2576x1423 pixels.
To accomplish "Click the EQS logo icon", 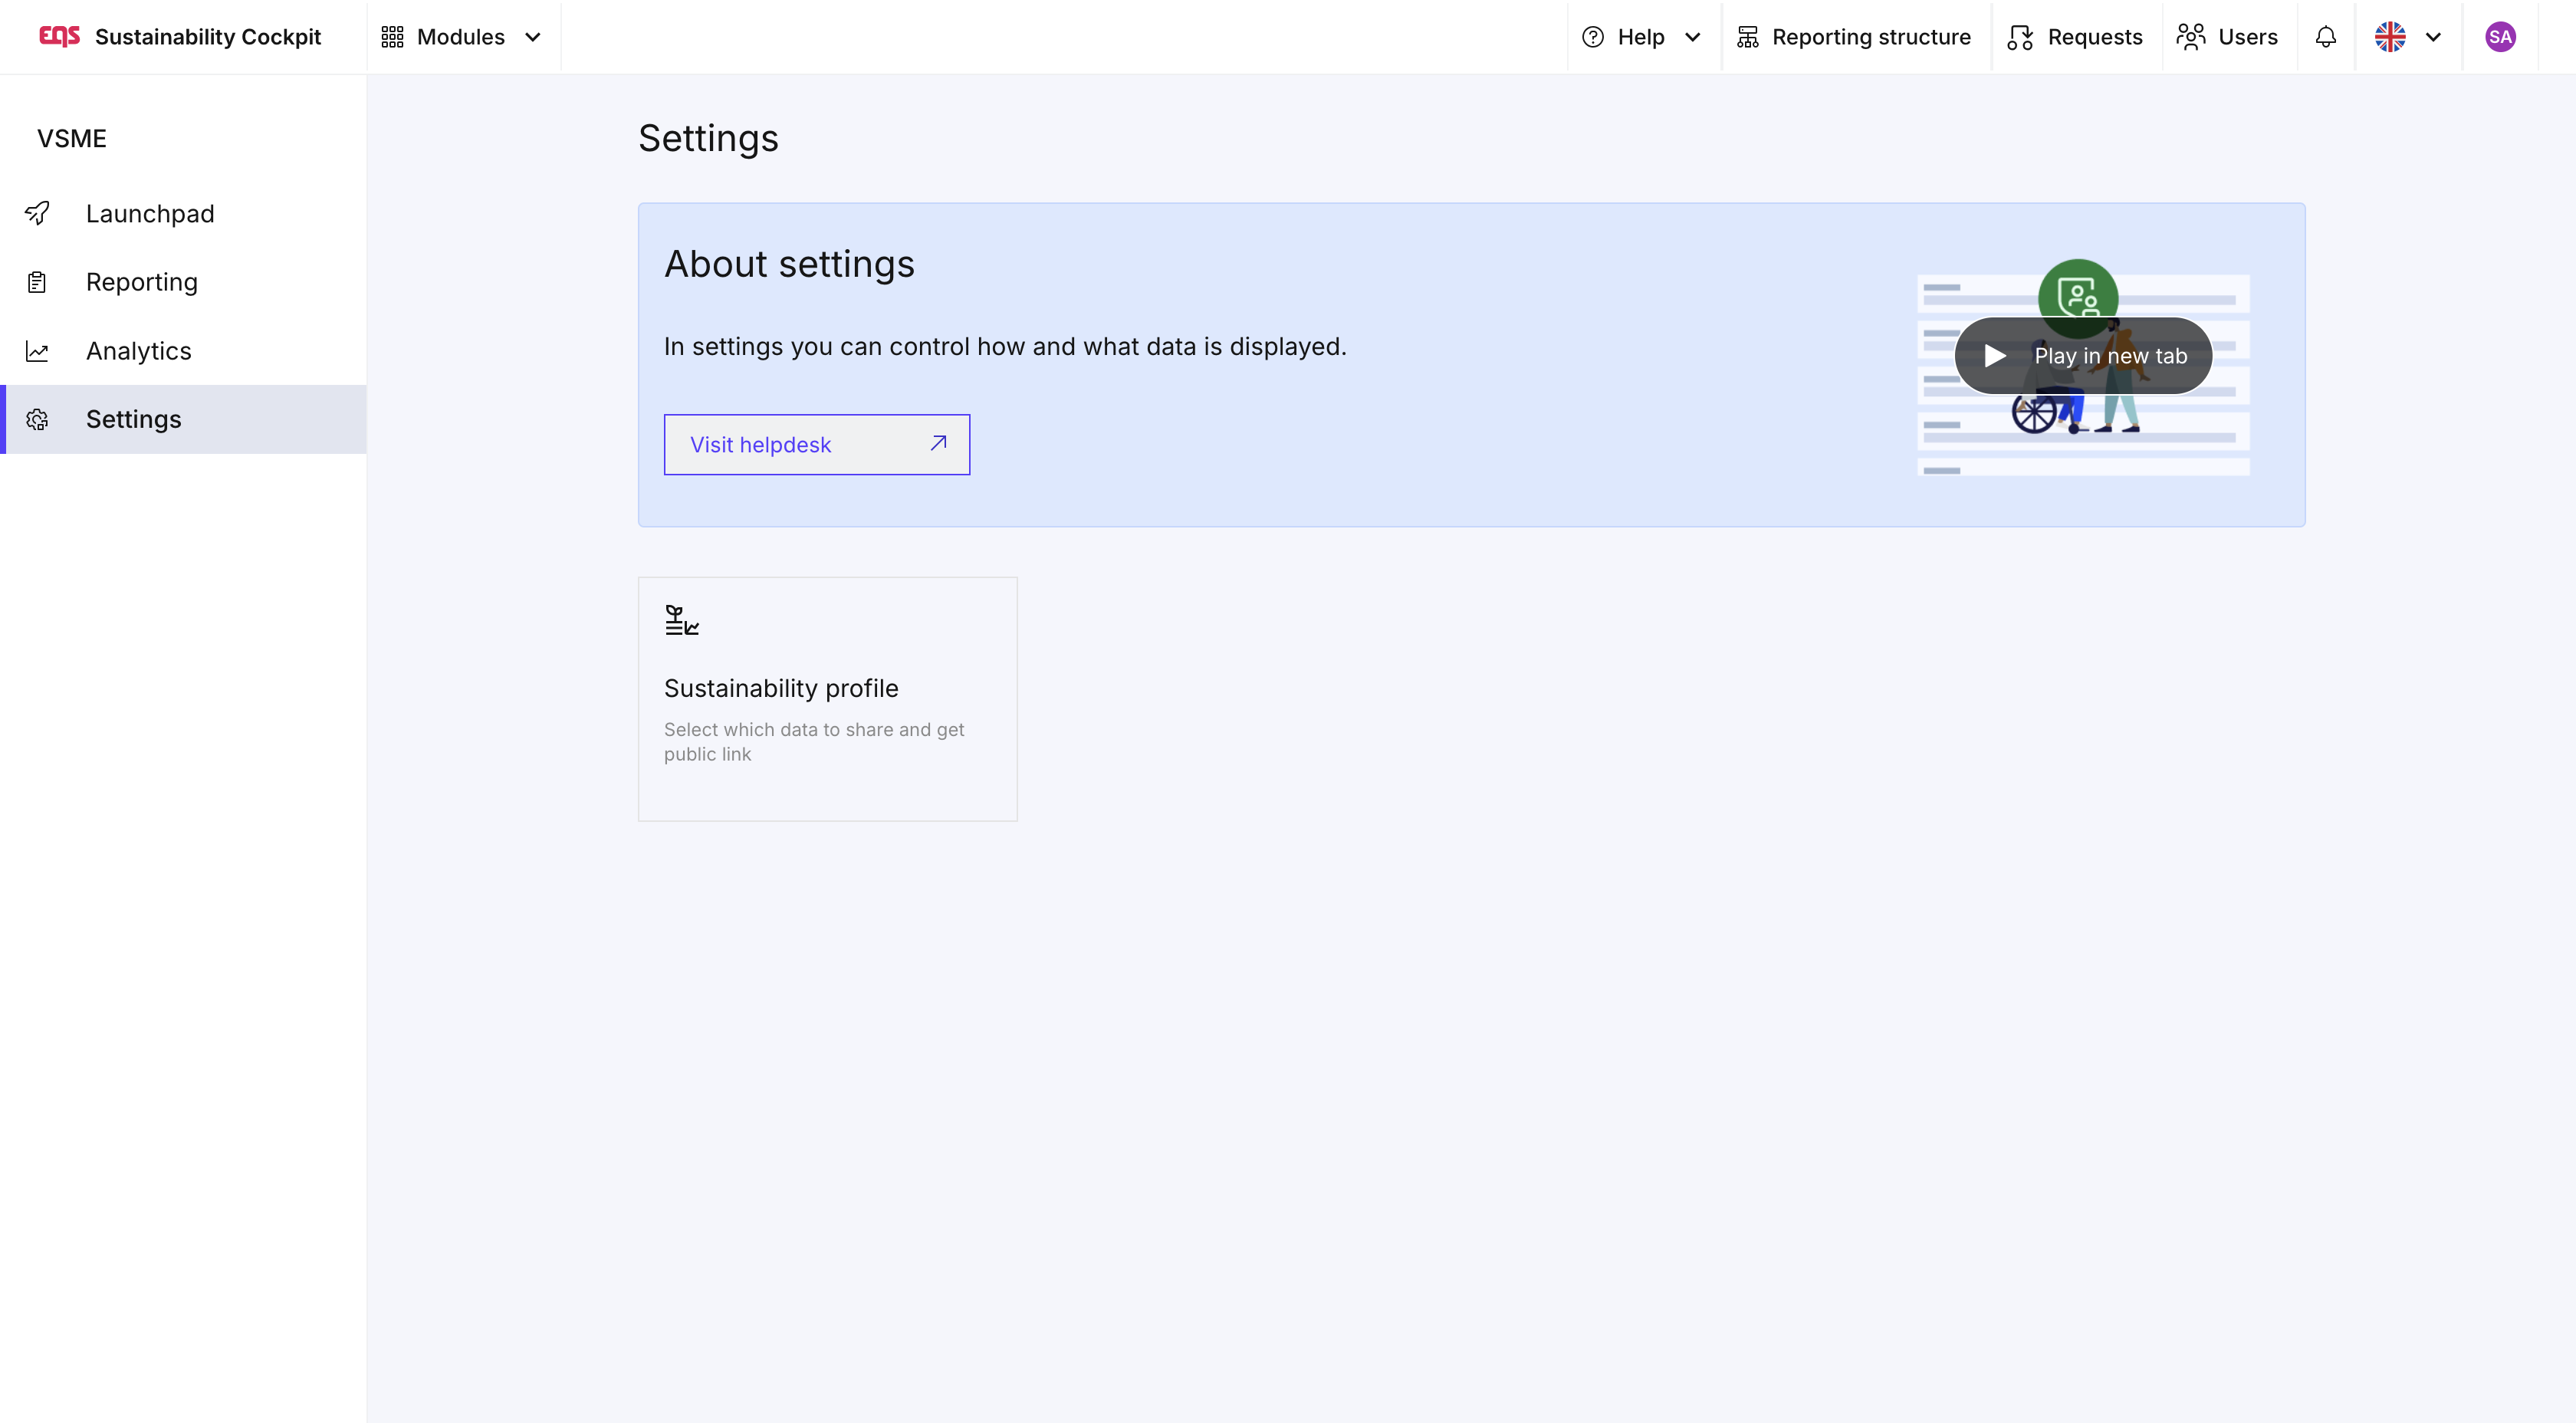I will [59, 36].
